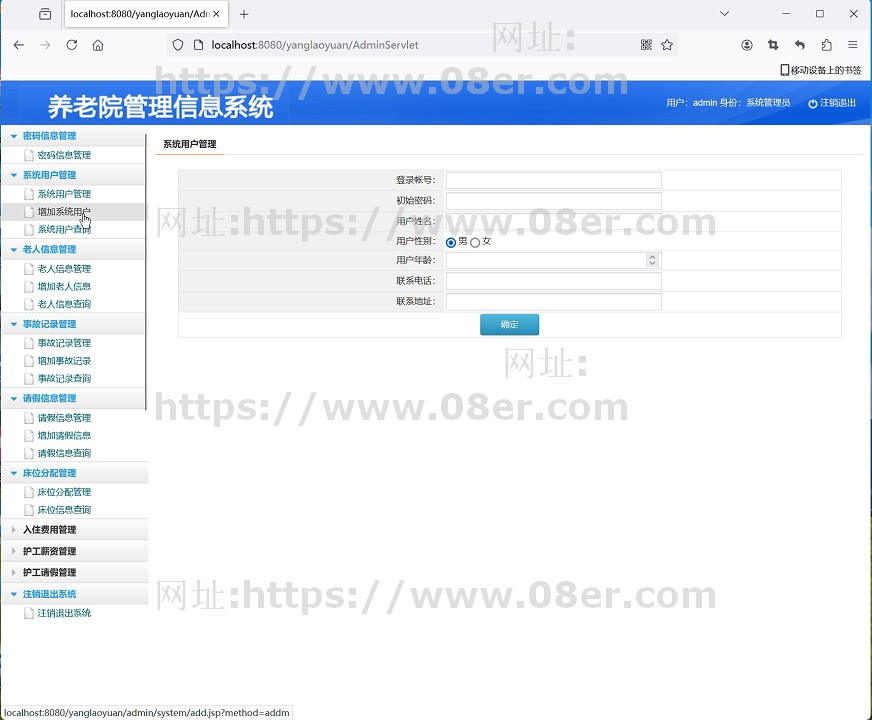Open the browser hamburger menu

tap(853, 45)
